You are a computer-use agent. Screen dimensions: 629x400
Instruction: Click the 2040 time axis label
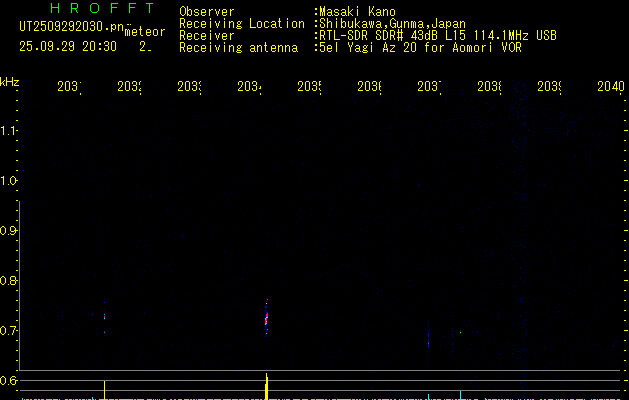pos(611,86)
